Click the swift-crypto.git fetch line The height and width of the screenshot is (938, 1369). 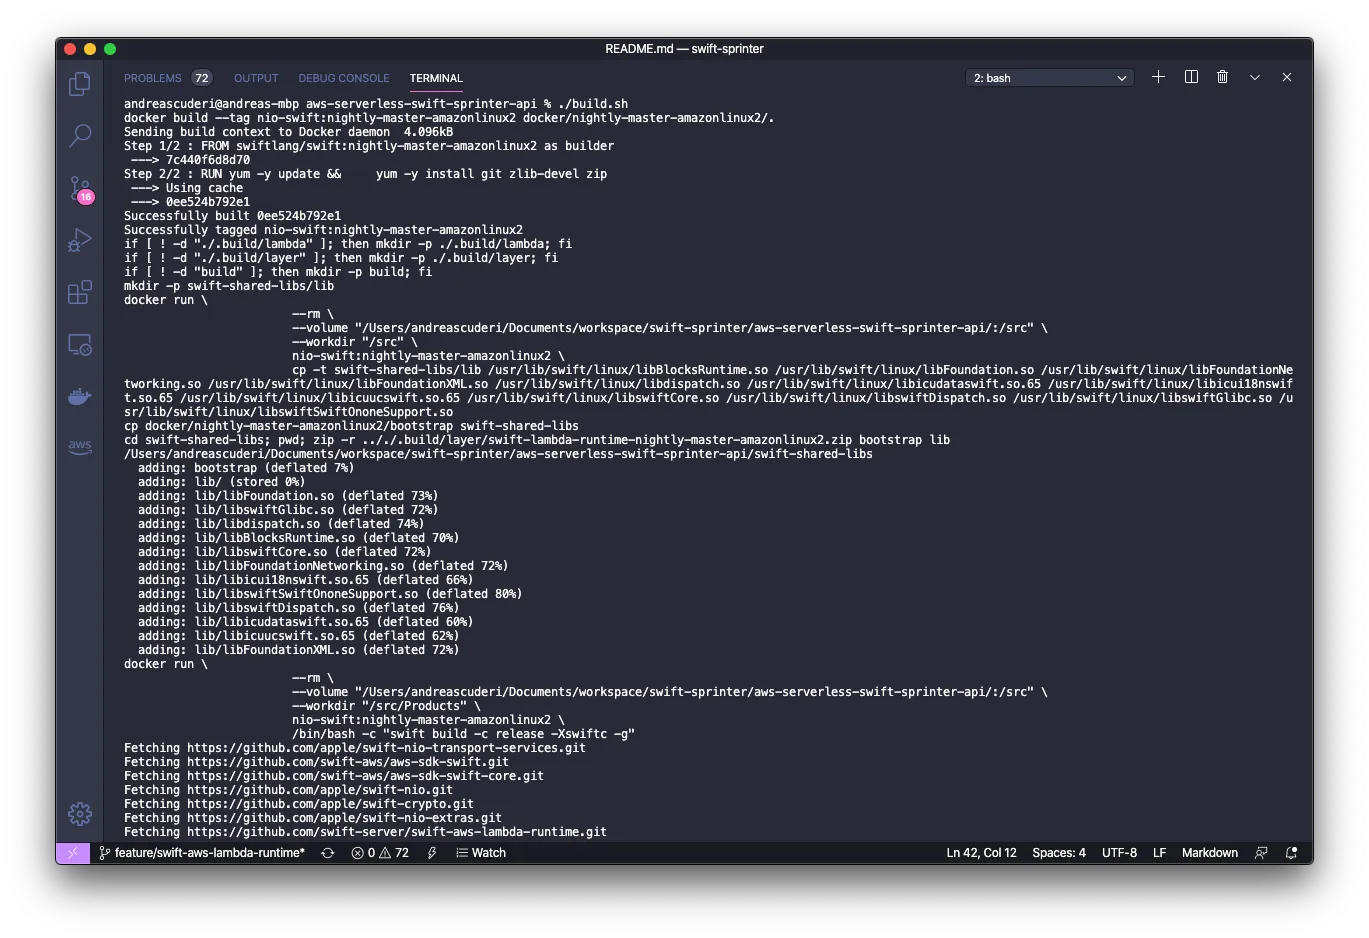coord(299,804)
